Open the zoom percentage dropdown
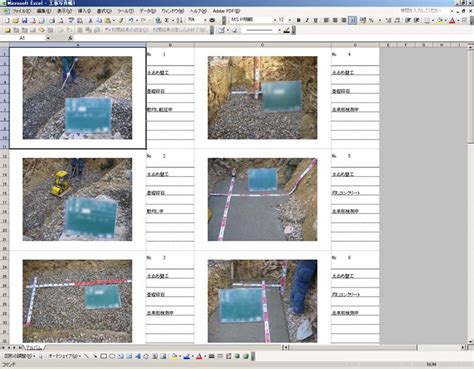The width and height of the screenshot is (474, 369). 205,20
